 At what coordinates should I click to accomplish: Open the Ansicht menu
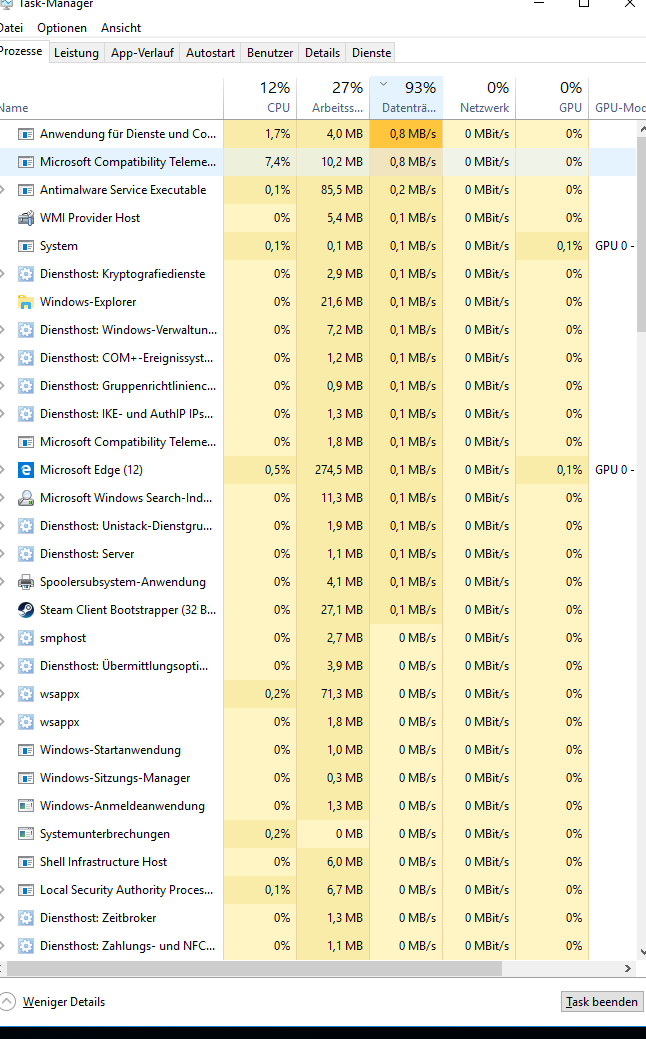pyautogui.click(x=121, y=28)
